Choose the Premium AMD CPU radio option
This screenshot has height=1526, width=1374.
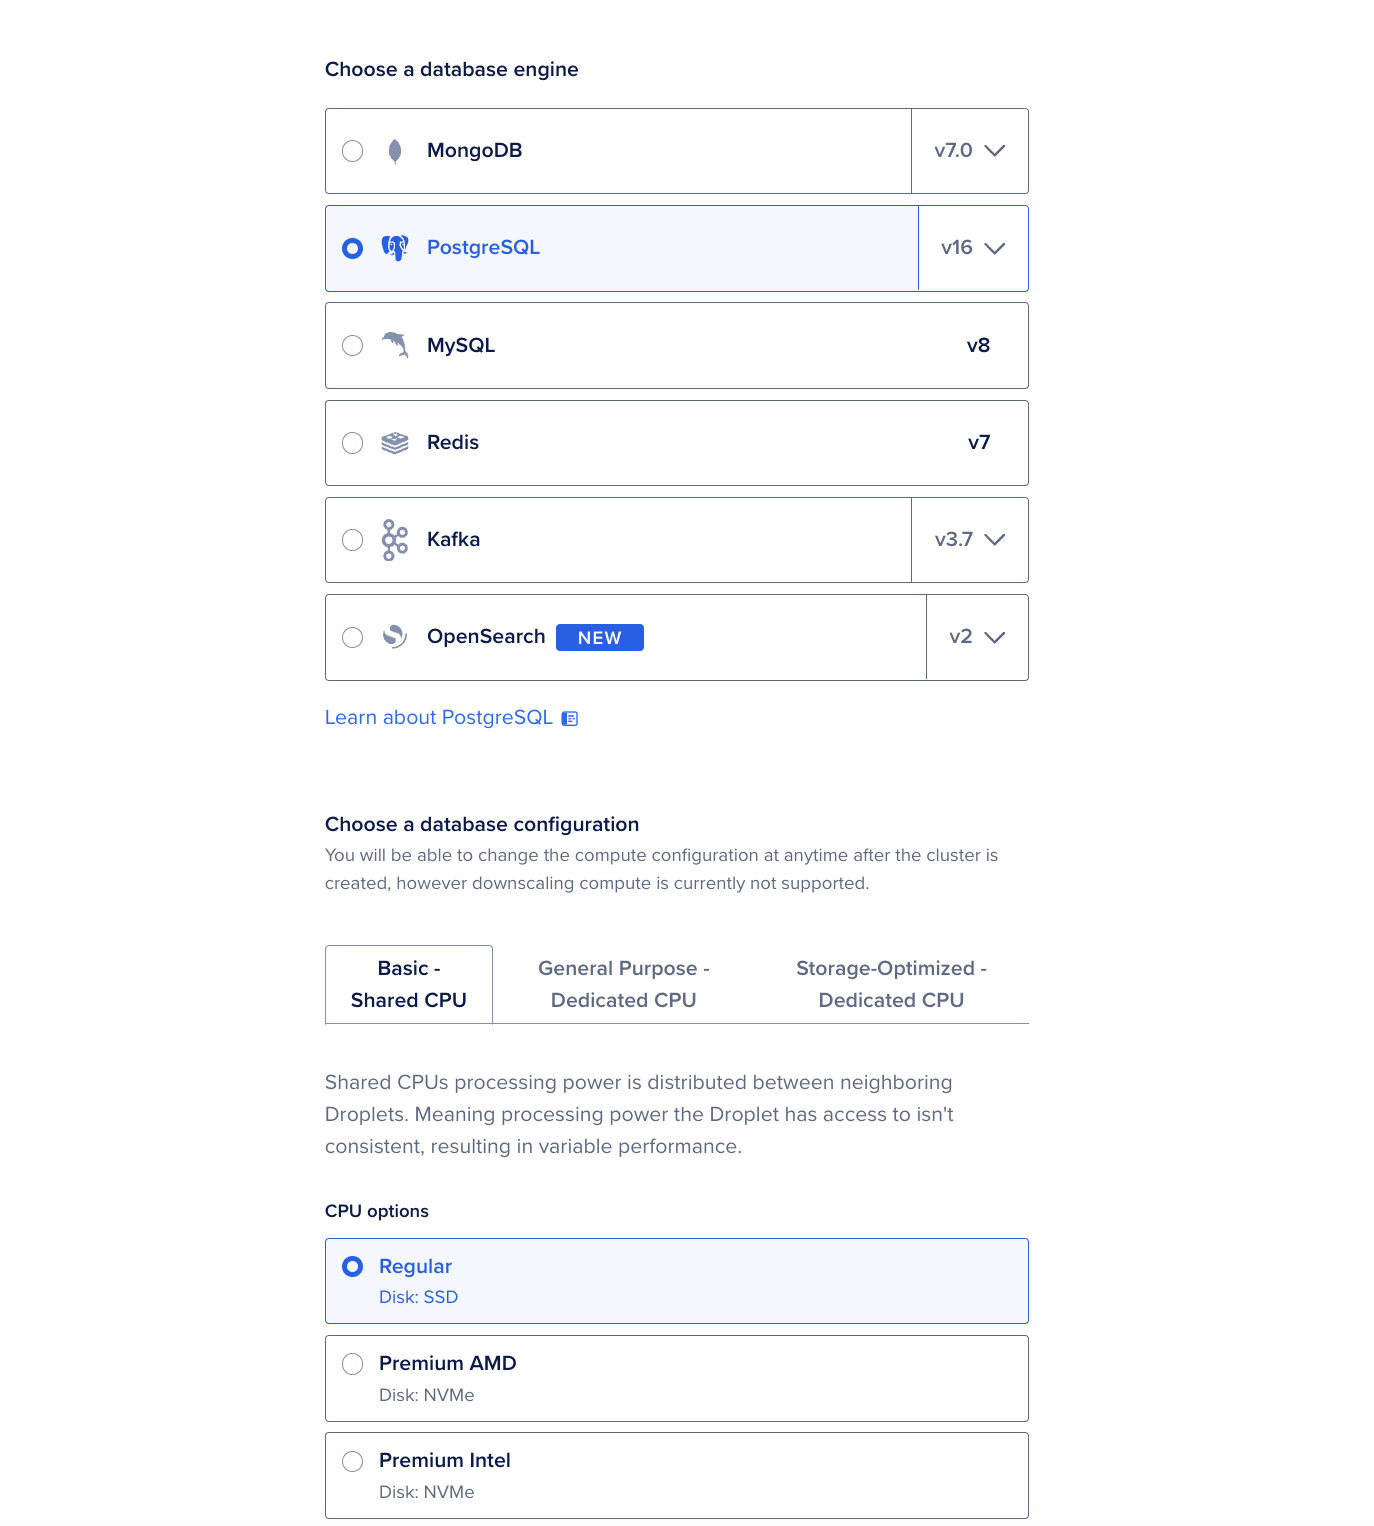coord(353,1364)
